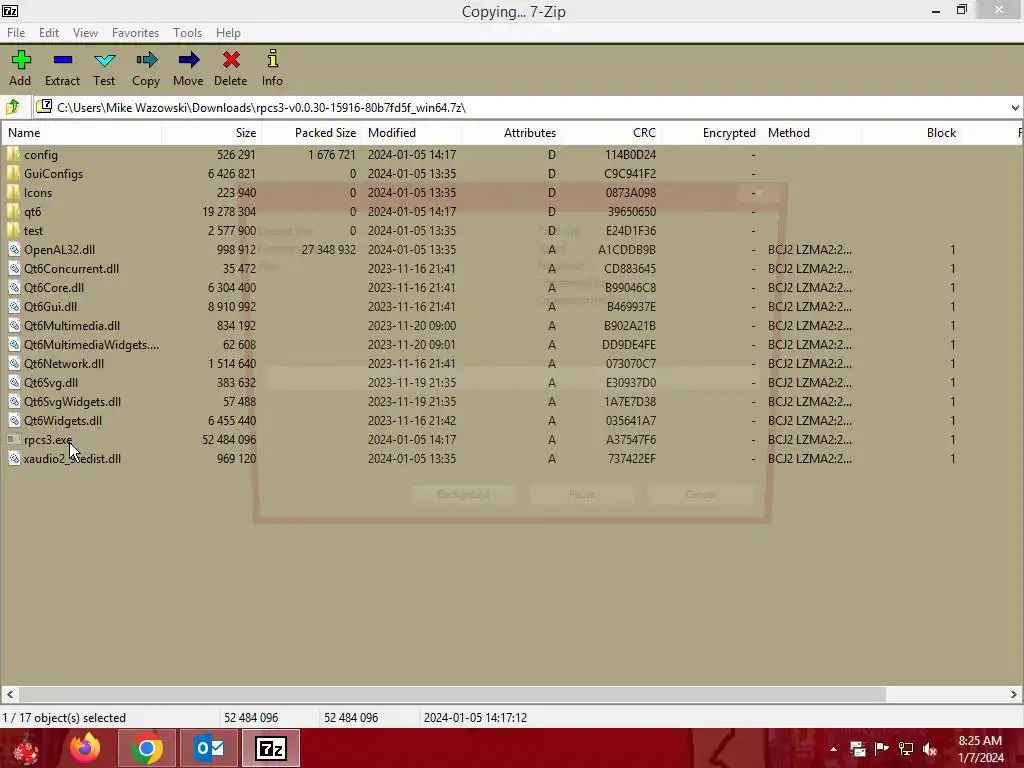
Task: Open the Favorites menu
Action: 135,33
